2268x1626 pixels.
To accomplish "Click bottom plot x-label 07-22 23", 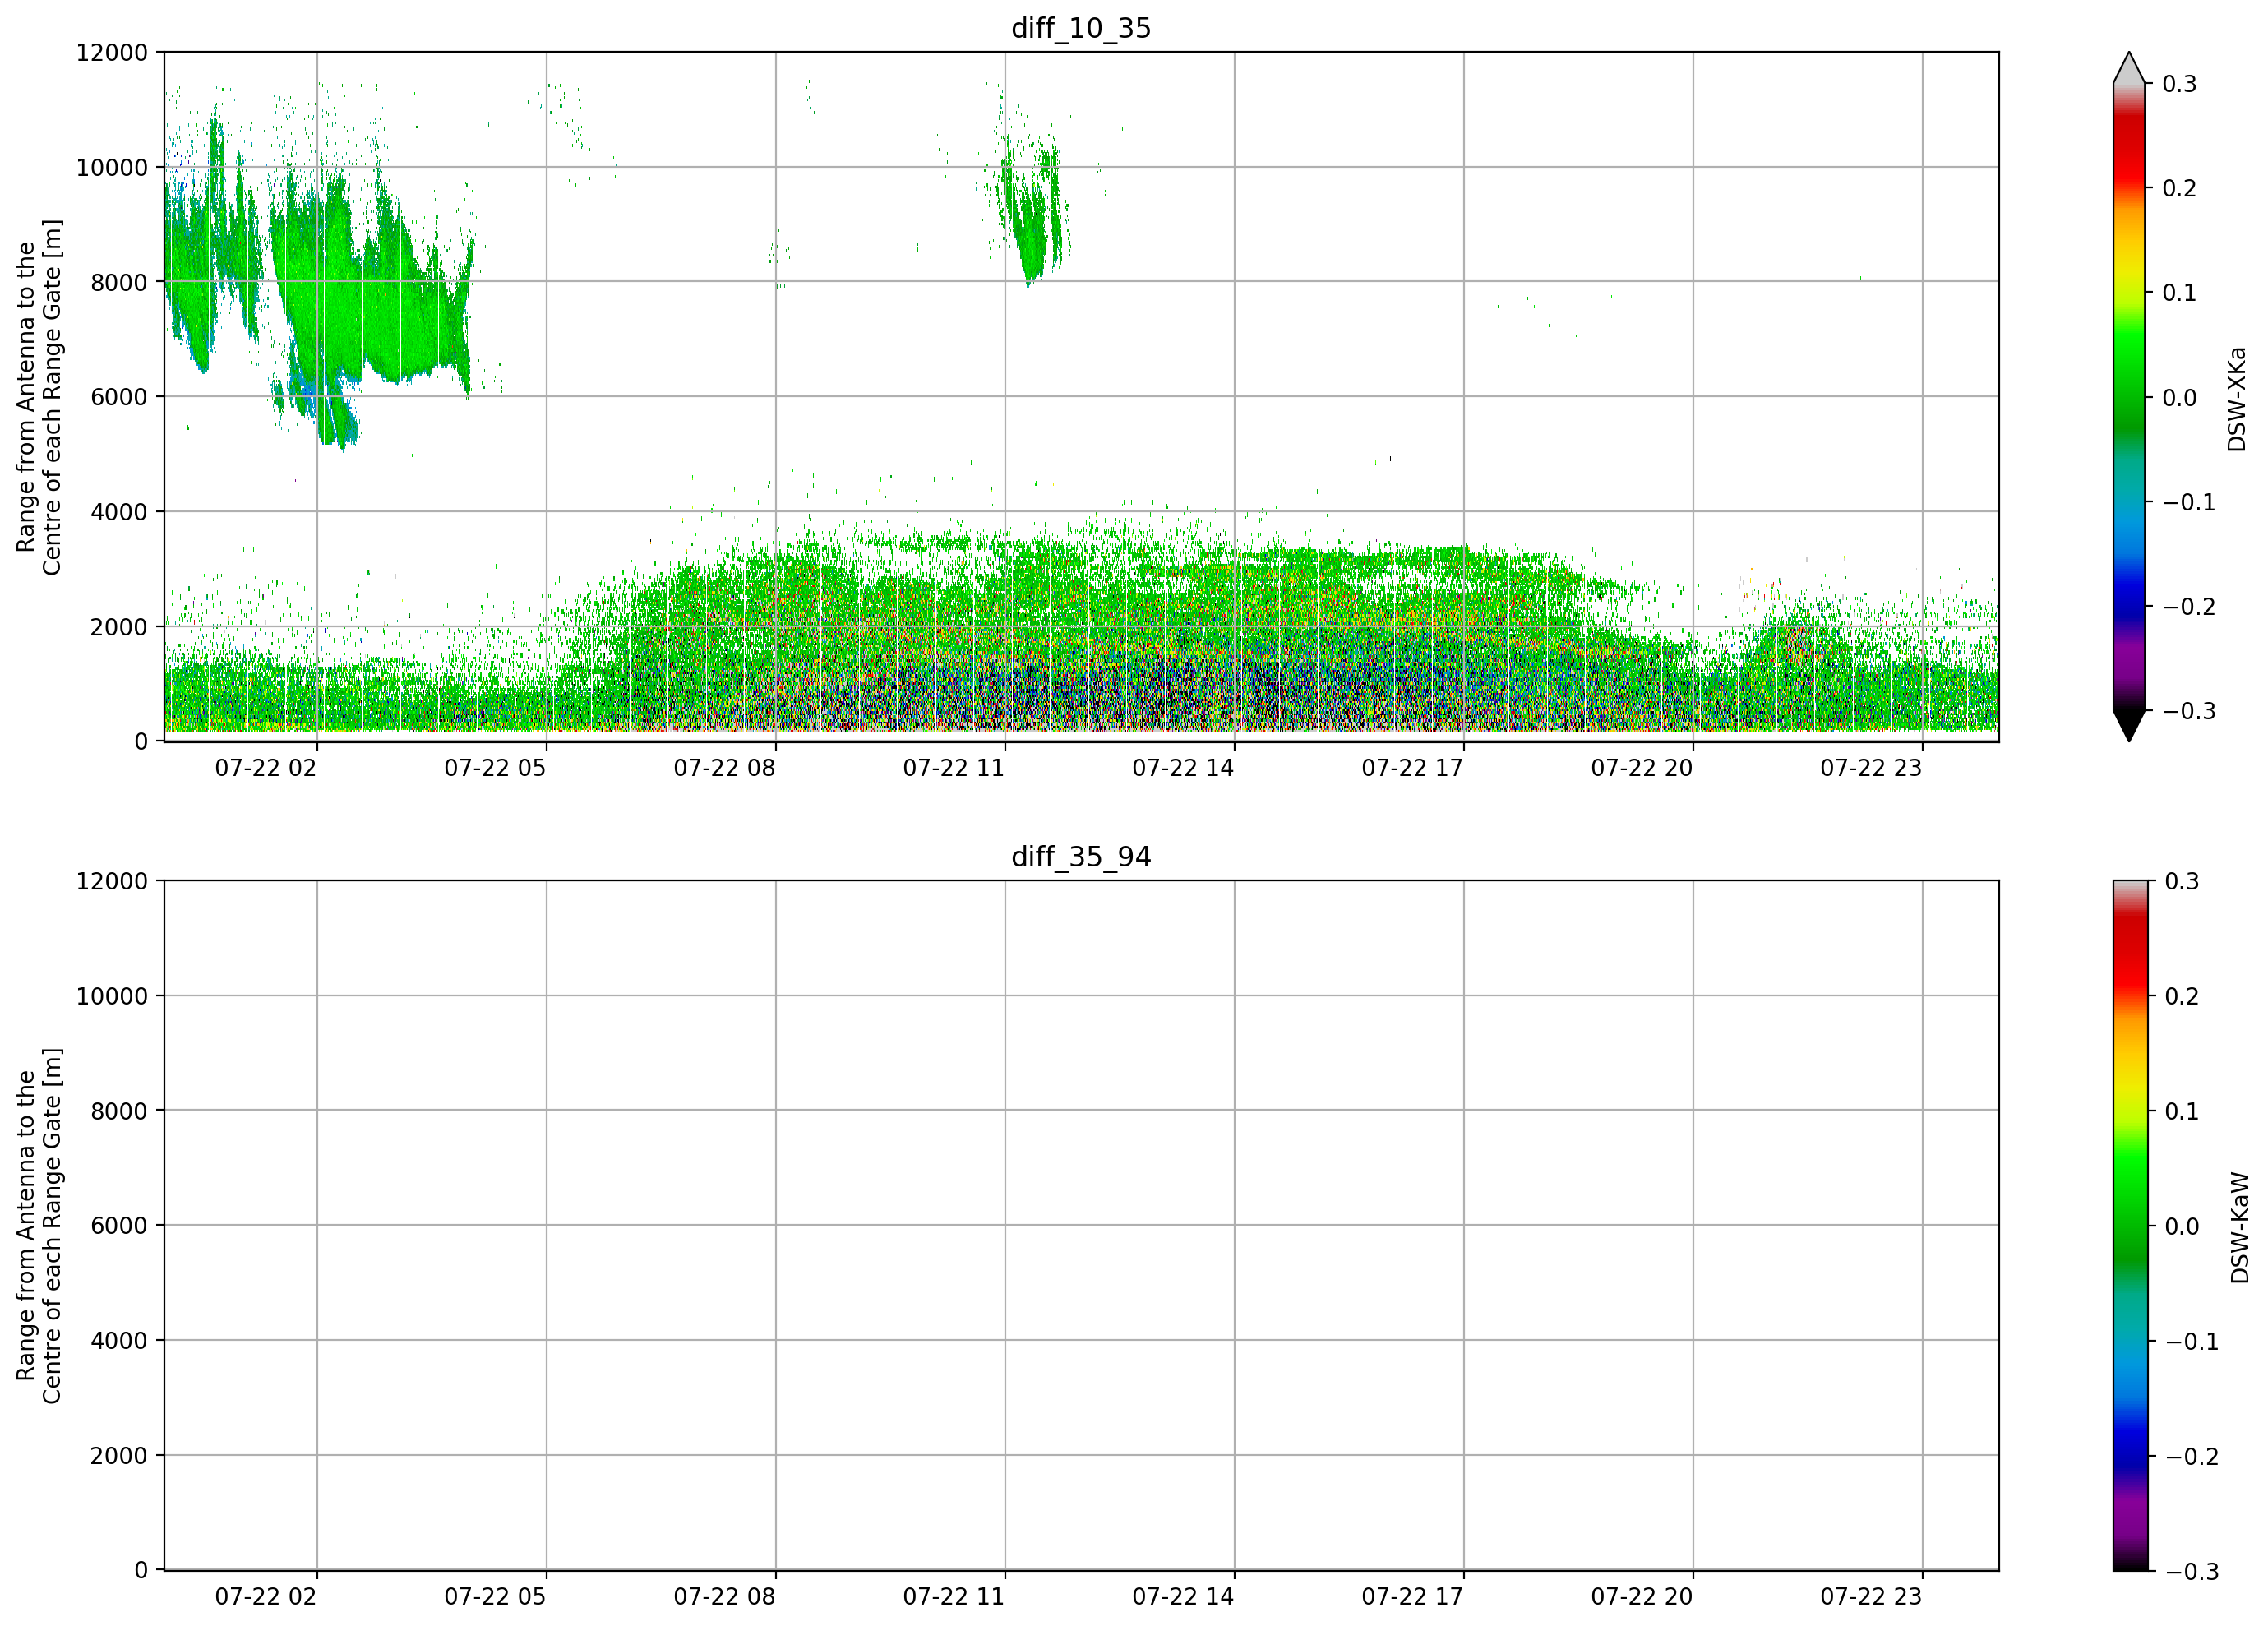I will [1871, 1597].
